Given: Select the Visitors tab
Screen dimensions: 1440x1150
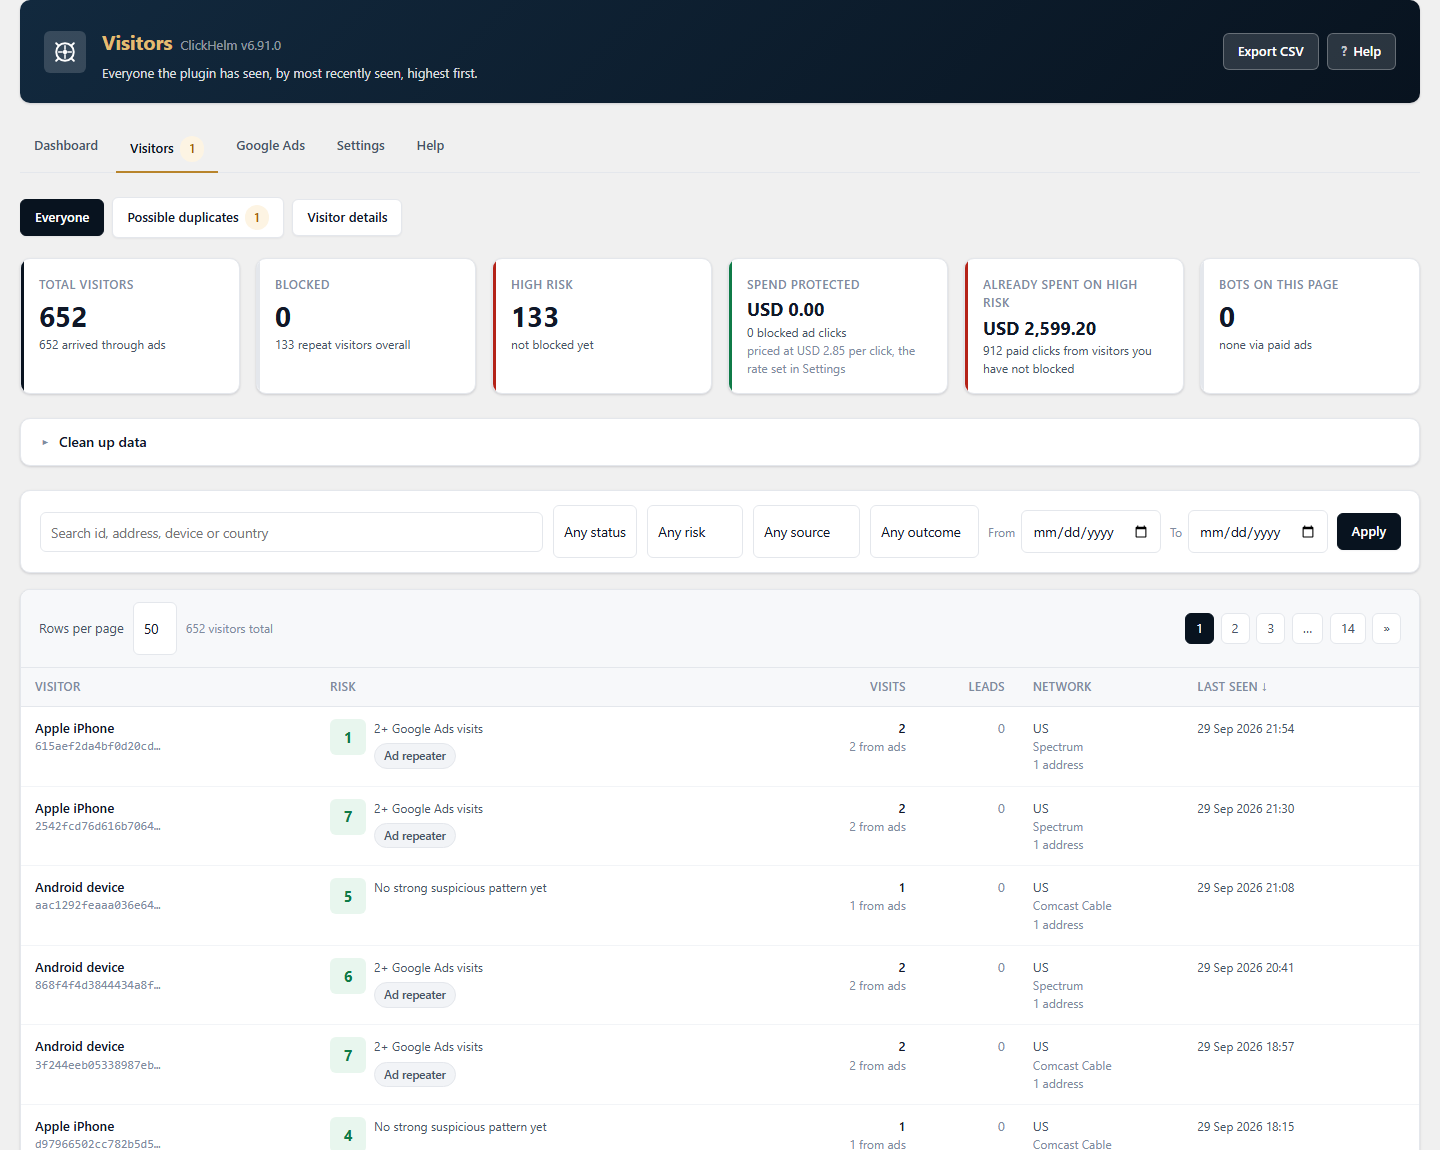Looking at the screenshot, I should pyautogui.click(x=167, y=148).
